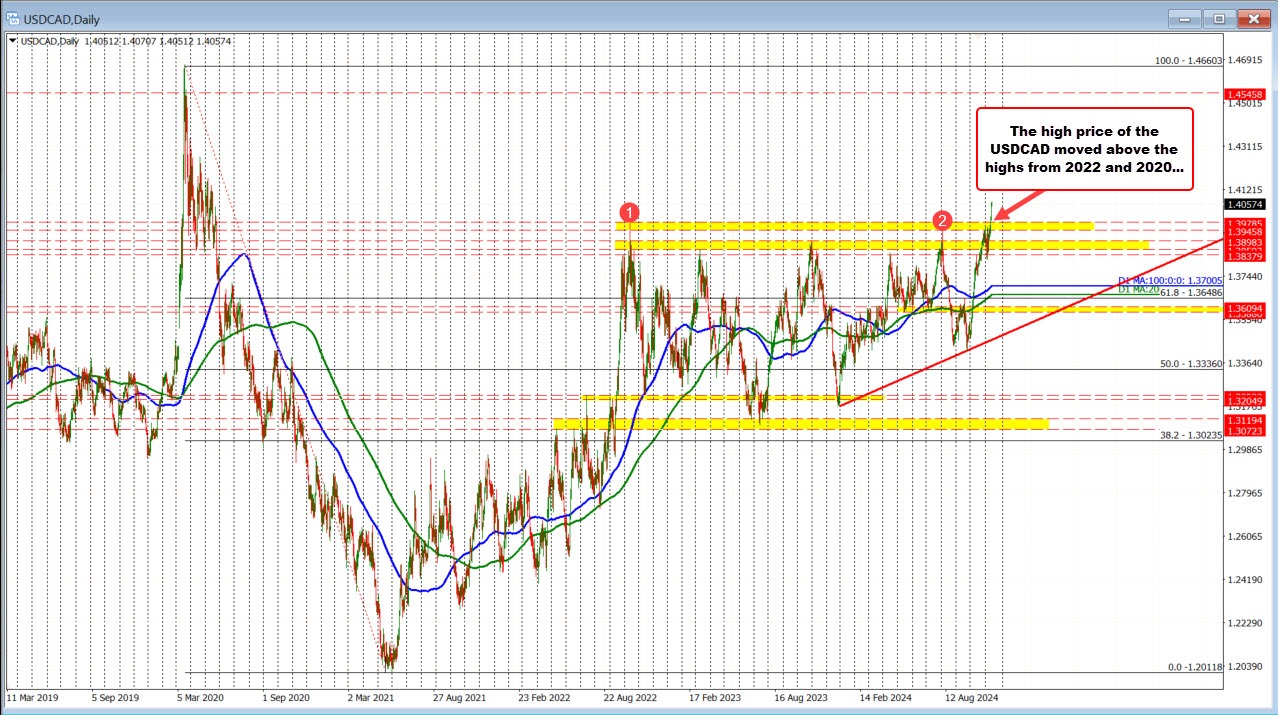Image resolution: width=1278 pixels, height=715 pixels.
Task: Click the date label 23 Feb 2022
Action: pyautogui.click(x=545, y=696)
